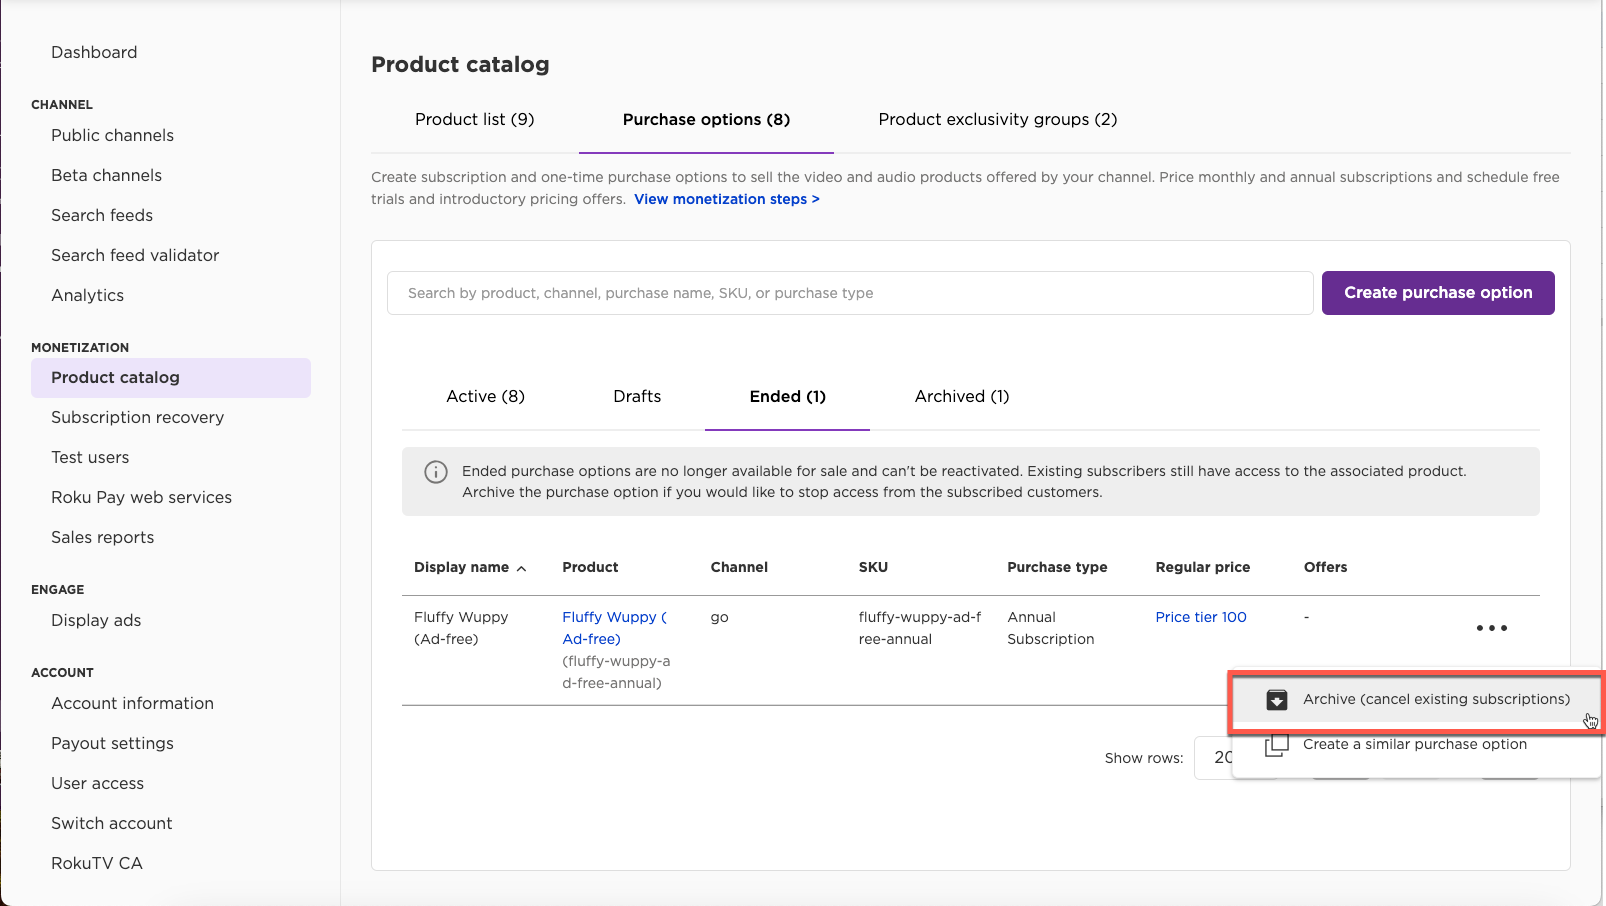
Task: Open the Show rows dropdown
Action: 1214,758
